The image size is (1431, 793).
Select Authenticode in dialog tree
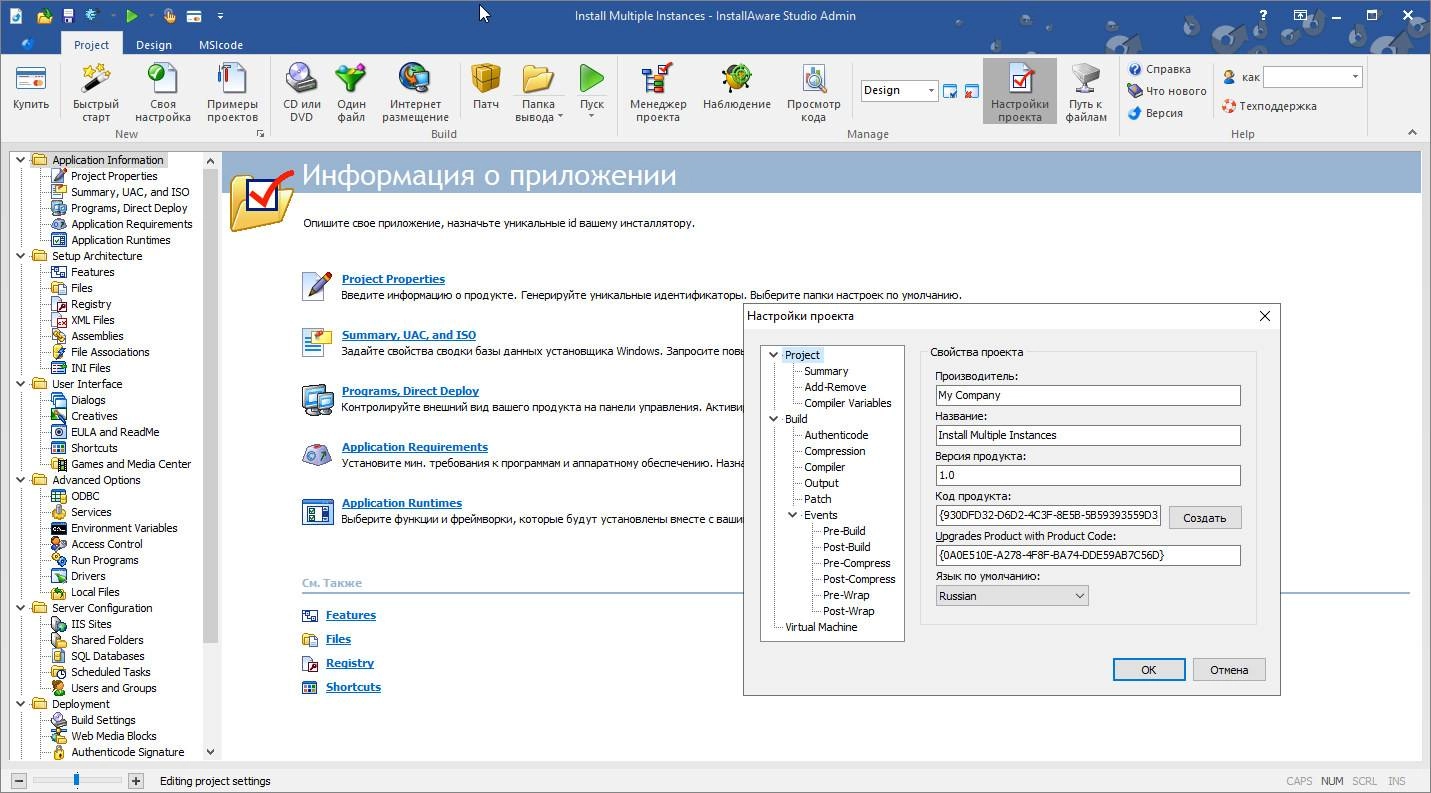pos(836,435)
